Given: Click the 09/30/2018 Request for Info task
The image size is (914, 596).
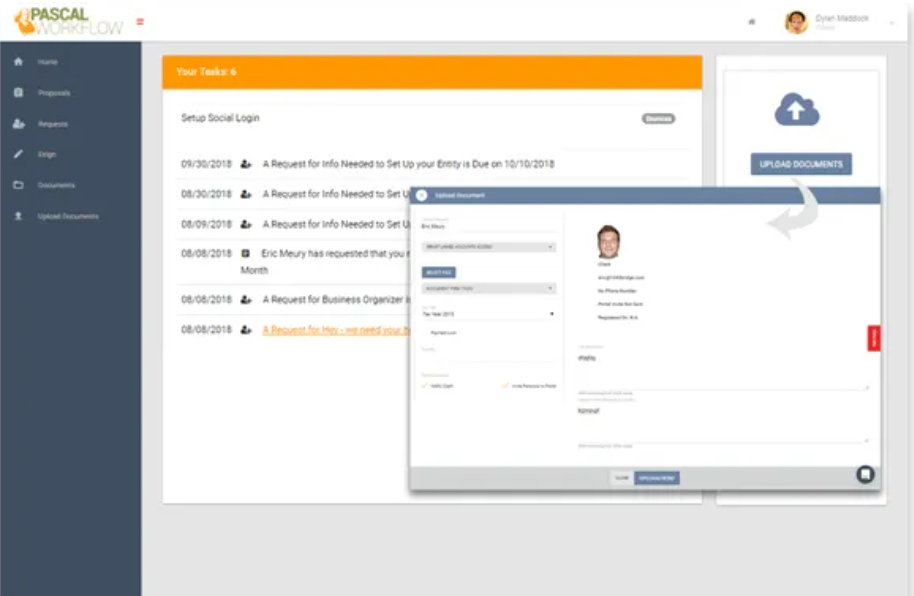Looking at the screenshot, I should click(x=408, y=164).
